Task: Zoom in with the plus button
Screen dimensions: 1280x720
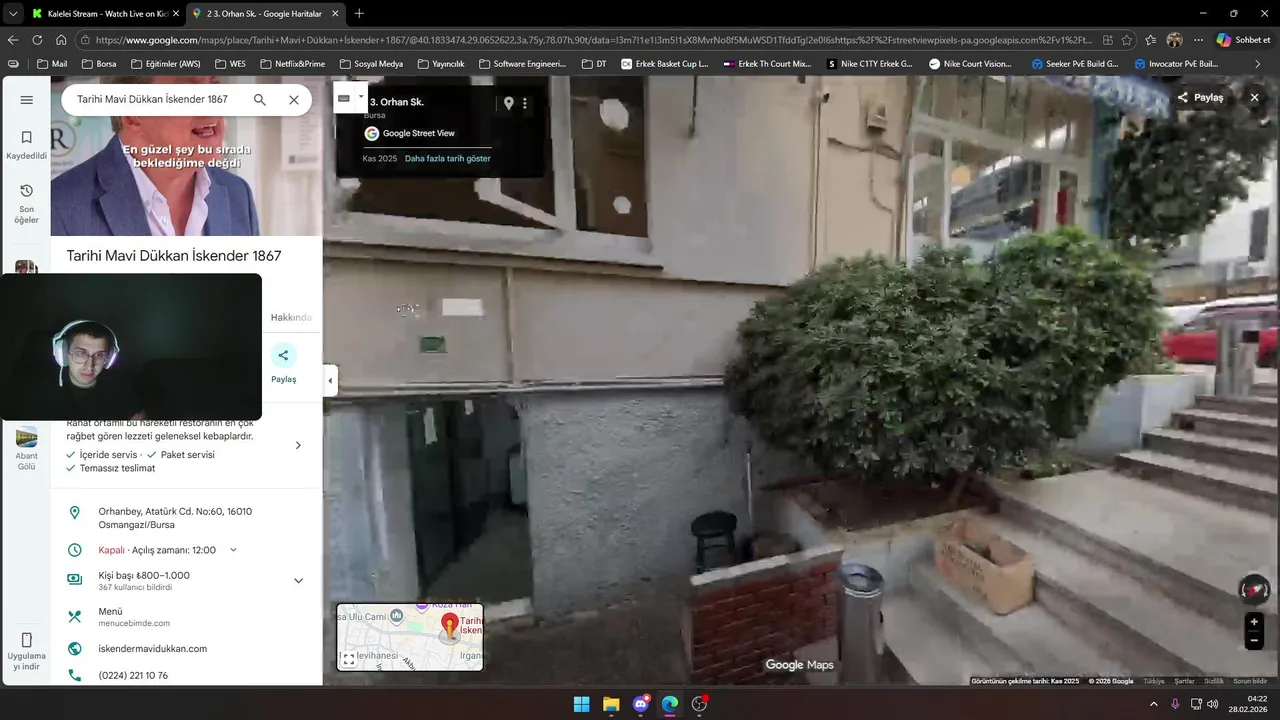Action: [x=1254, y=622]
